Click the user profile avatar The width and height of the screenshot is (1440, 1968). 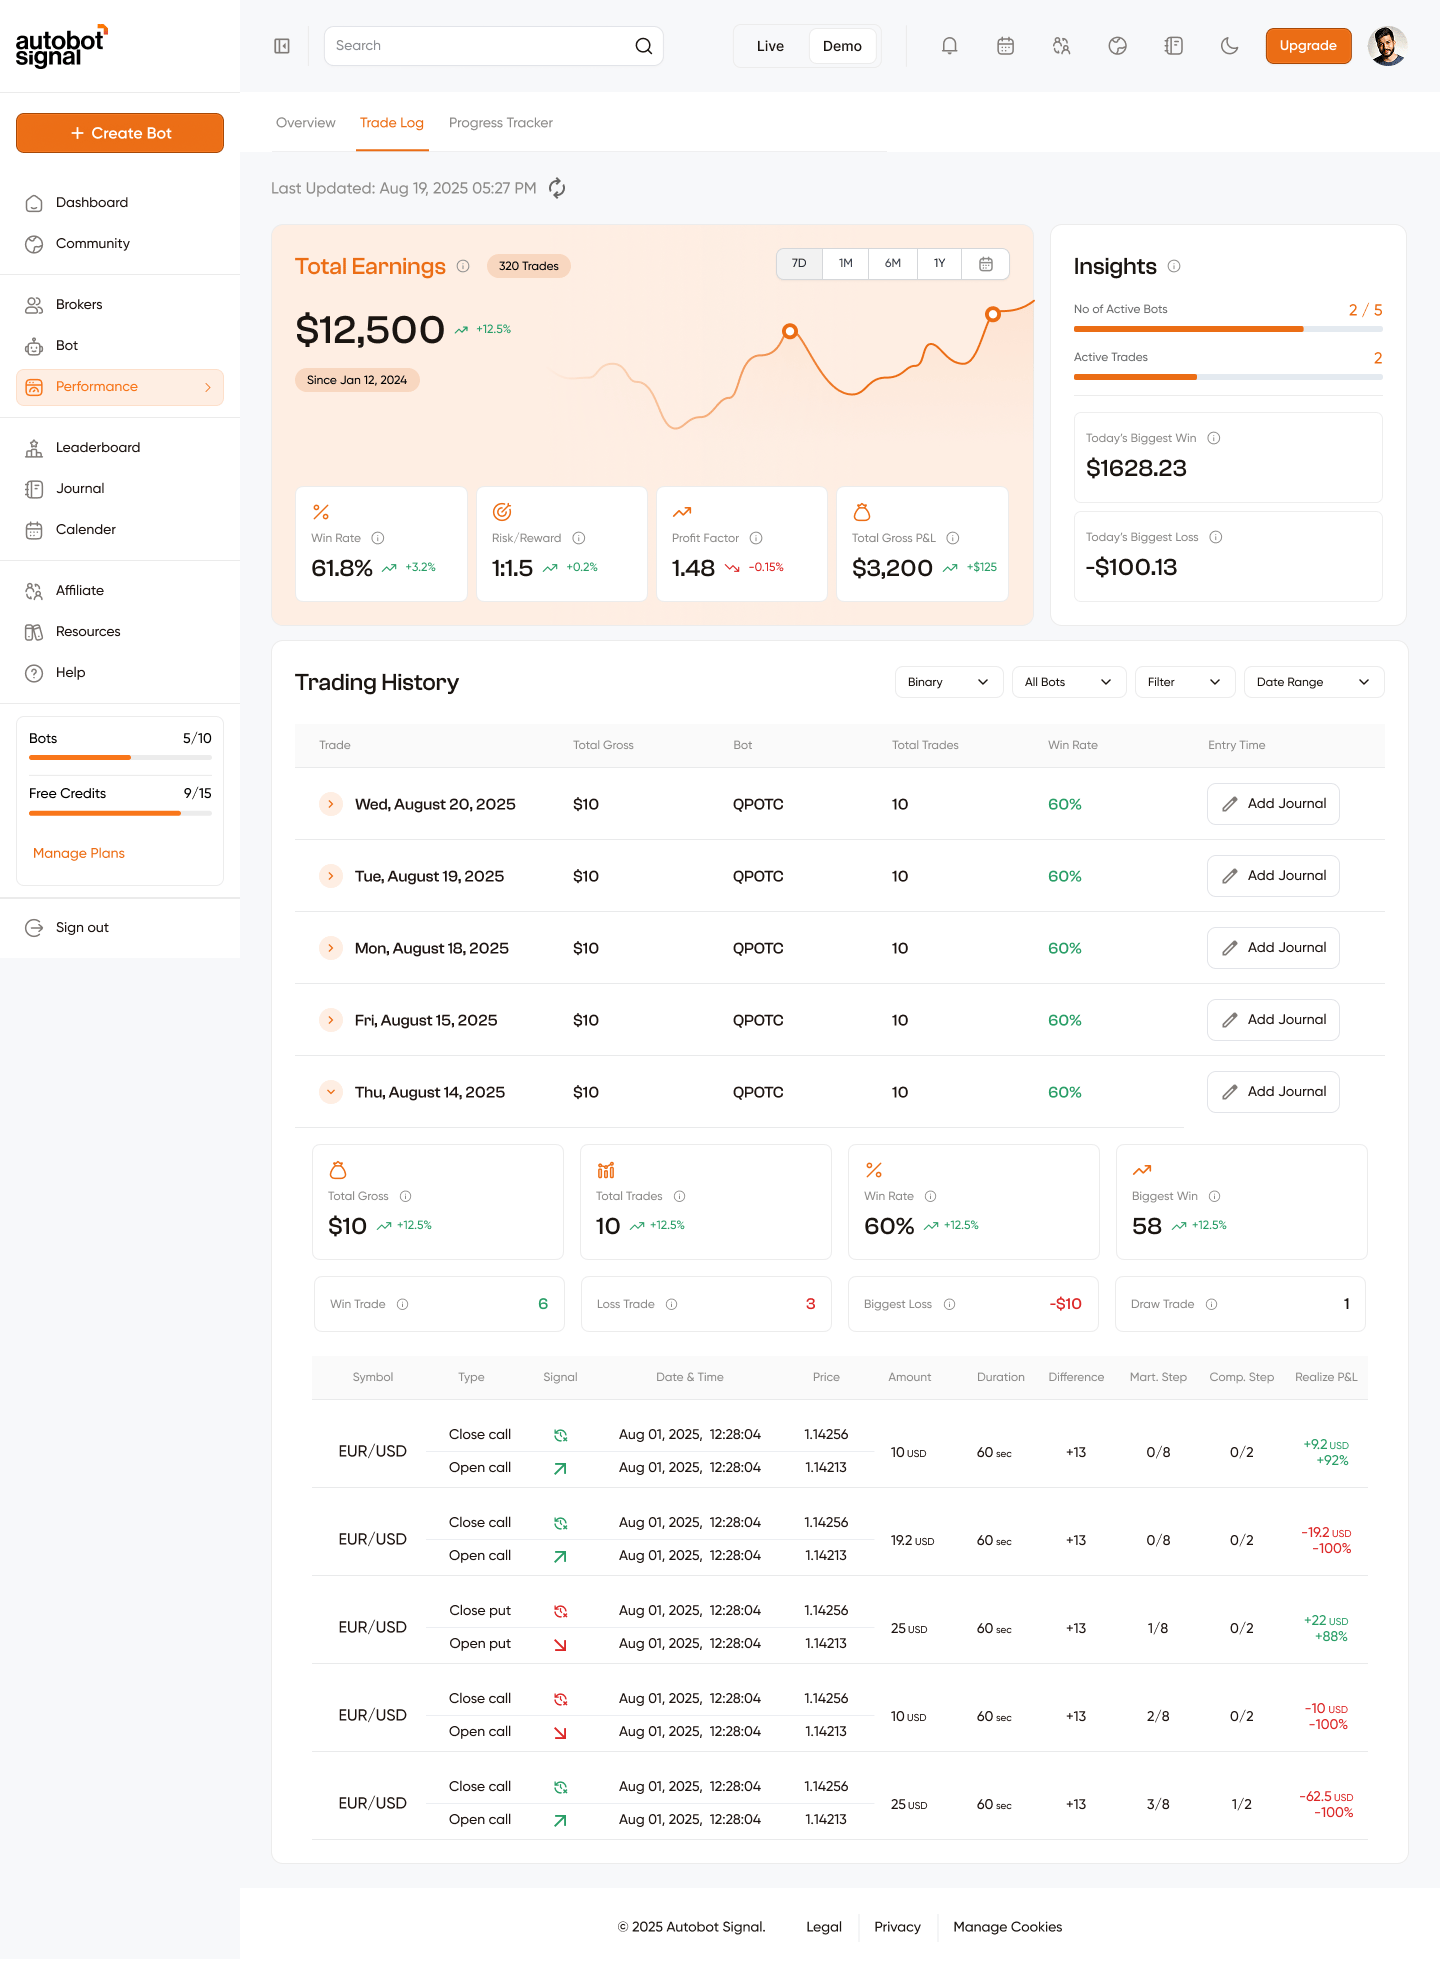pos(1387,46)
